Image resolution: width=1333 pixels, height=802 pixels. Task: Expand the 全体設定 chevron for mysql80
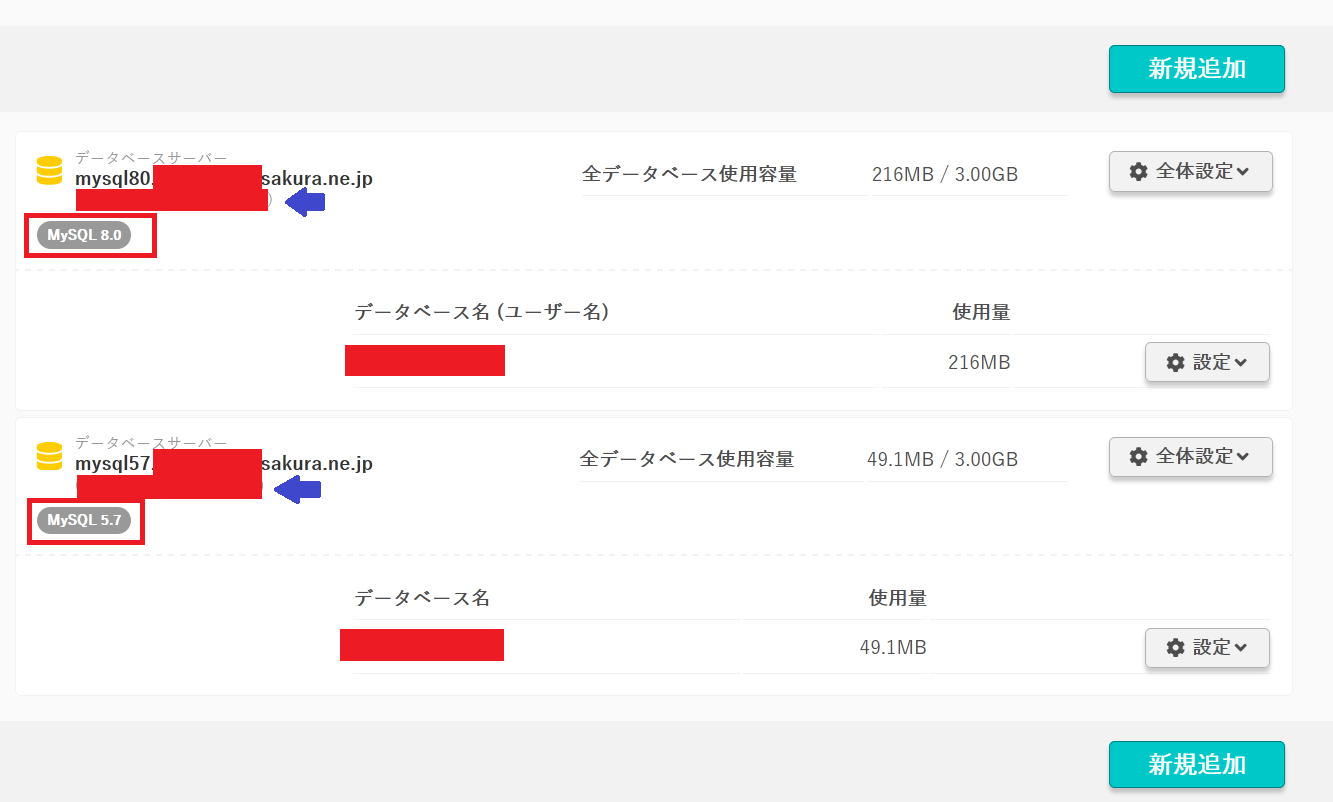pyautogui.click(x=1243, y=172)
